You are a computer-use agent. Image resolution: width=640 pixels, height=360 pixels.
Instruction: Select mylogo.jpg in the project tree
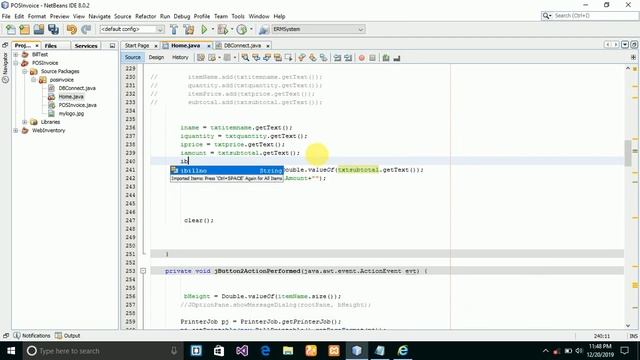click(x=71, y=114)
